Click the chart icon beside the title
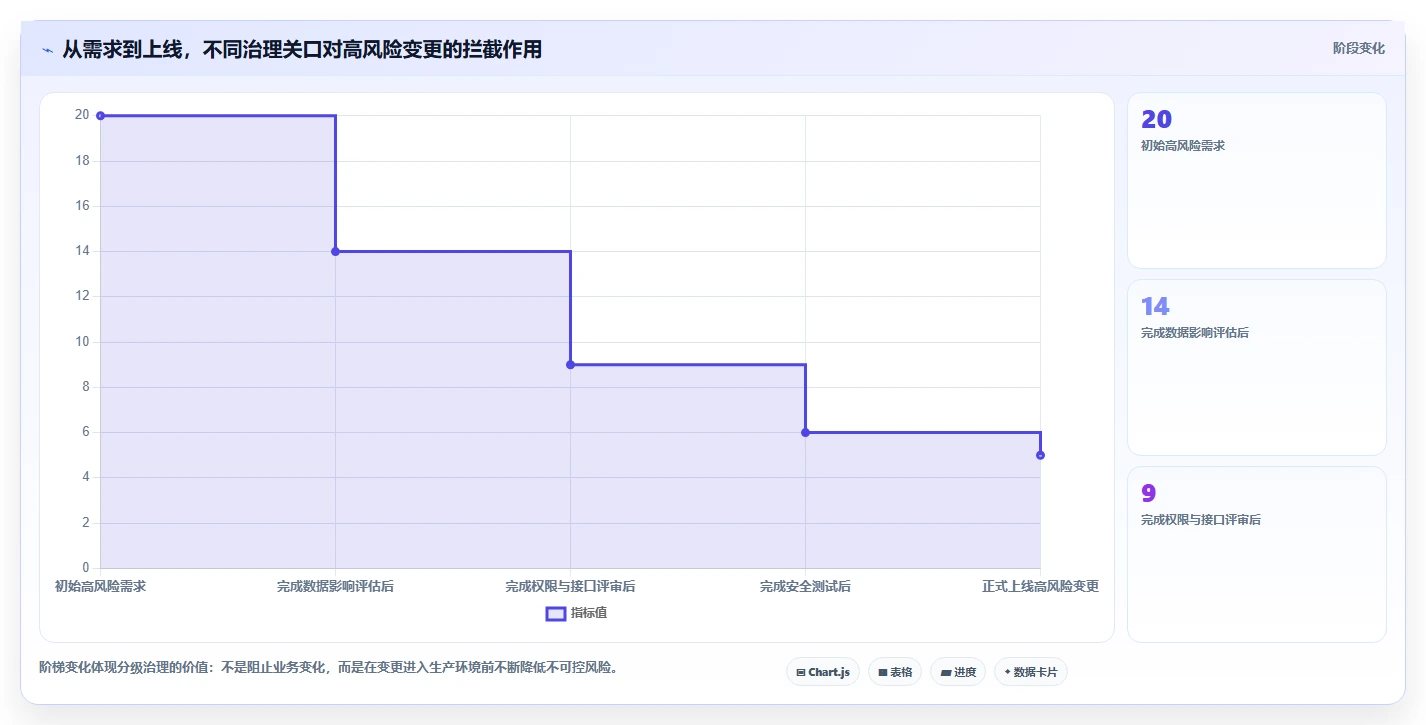The image size is (1426, 725). click(x=47, y=50)
